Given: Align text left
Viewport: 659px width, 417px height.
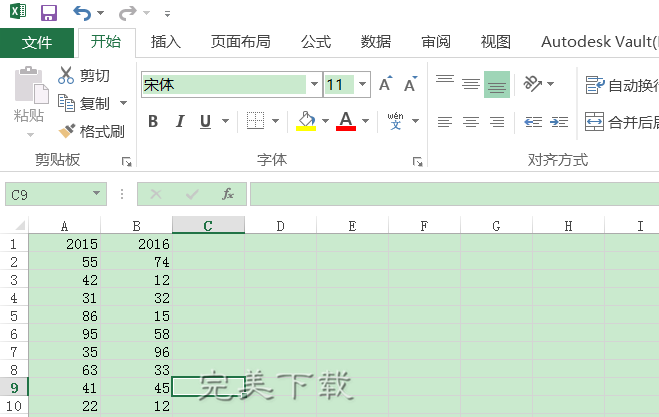Looking at the screenshot, I should (445, 122).
